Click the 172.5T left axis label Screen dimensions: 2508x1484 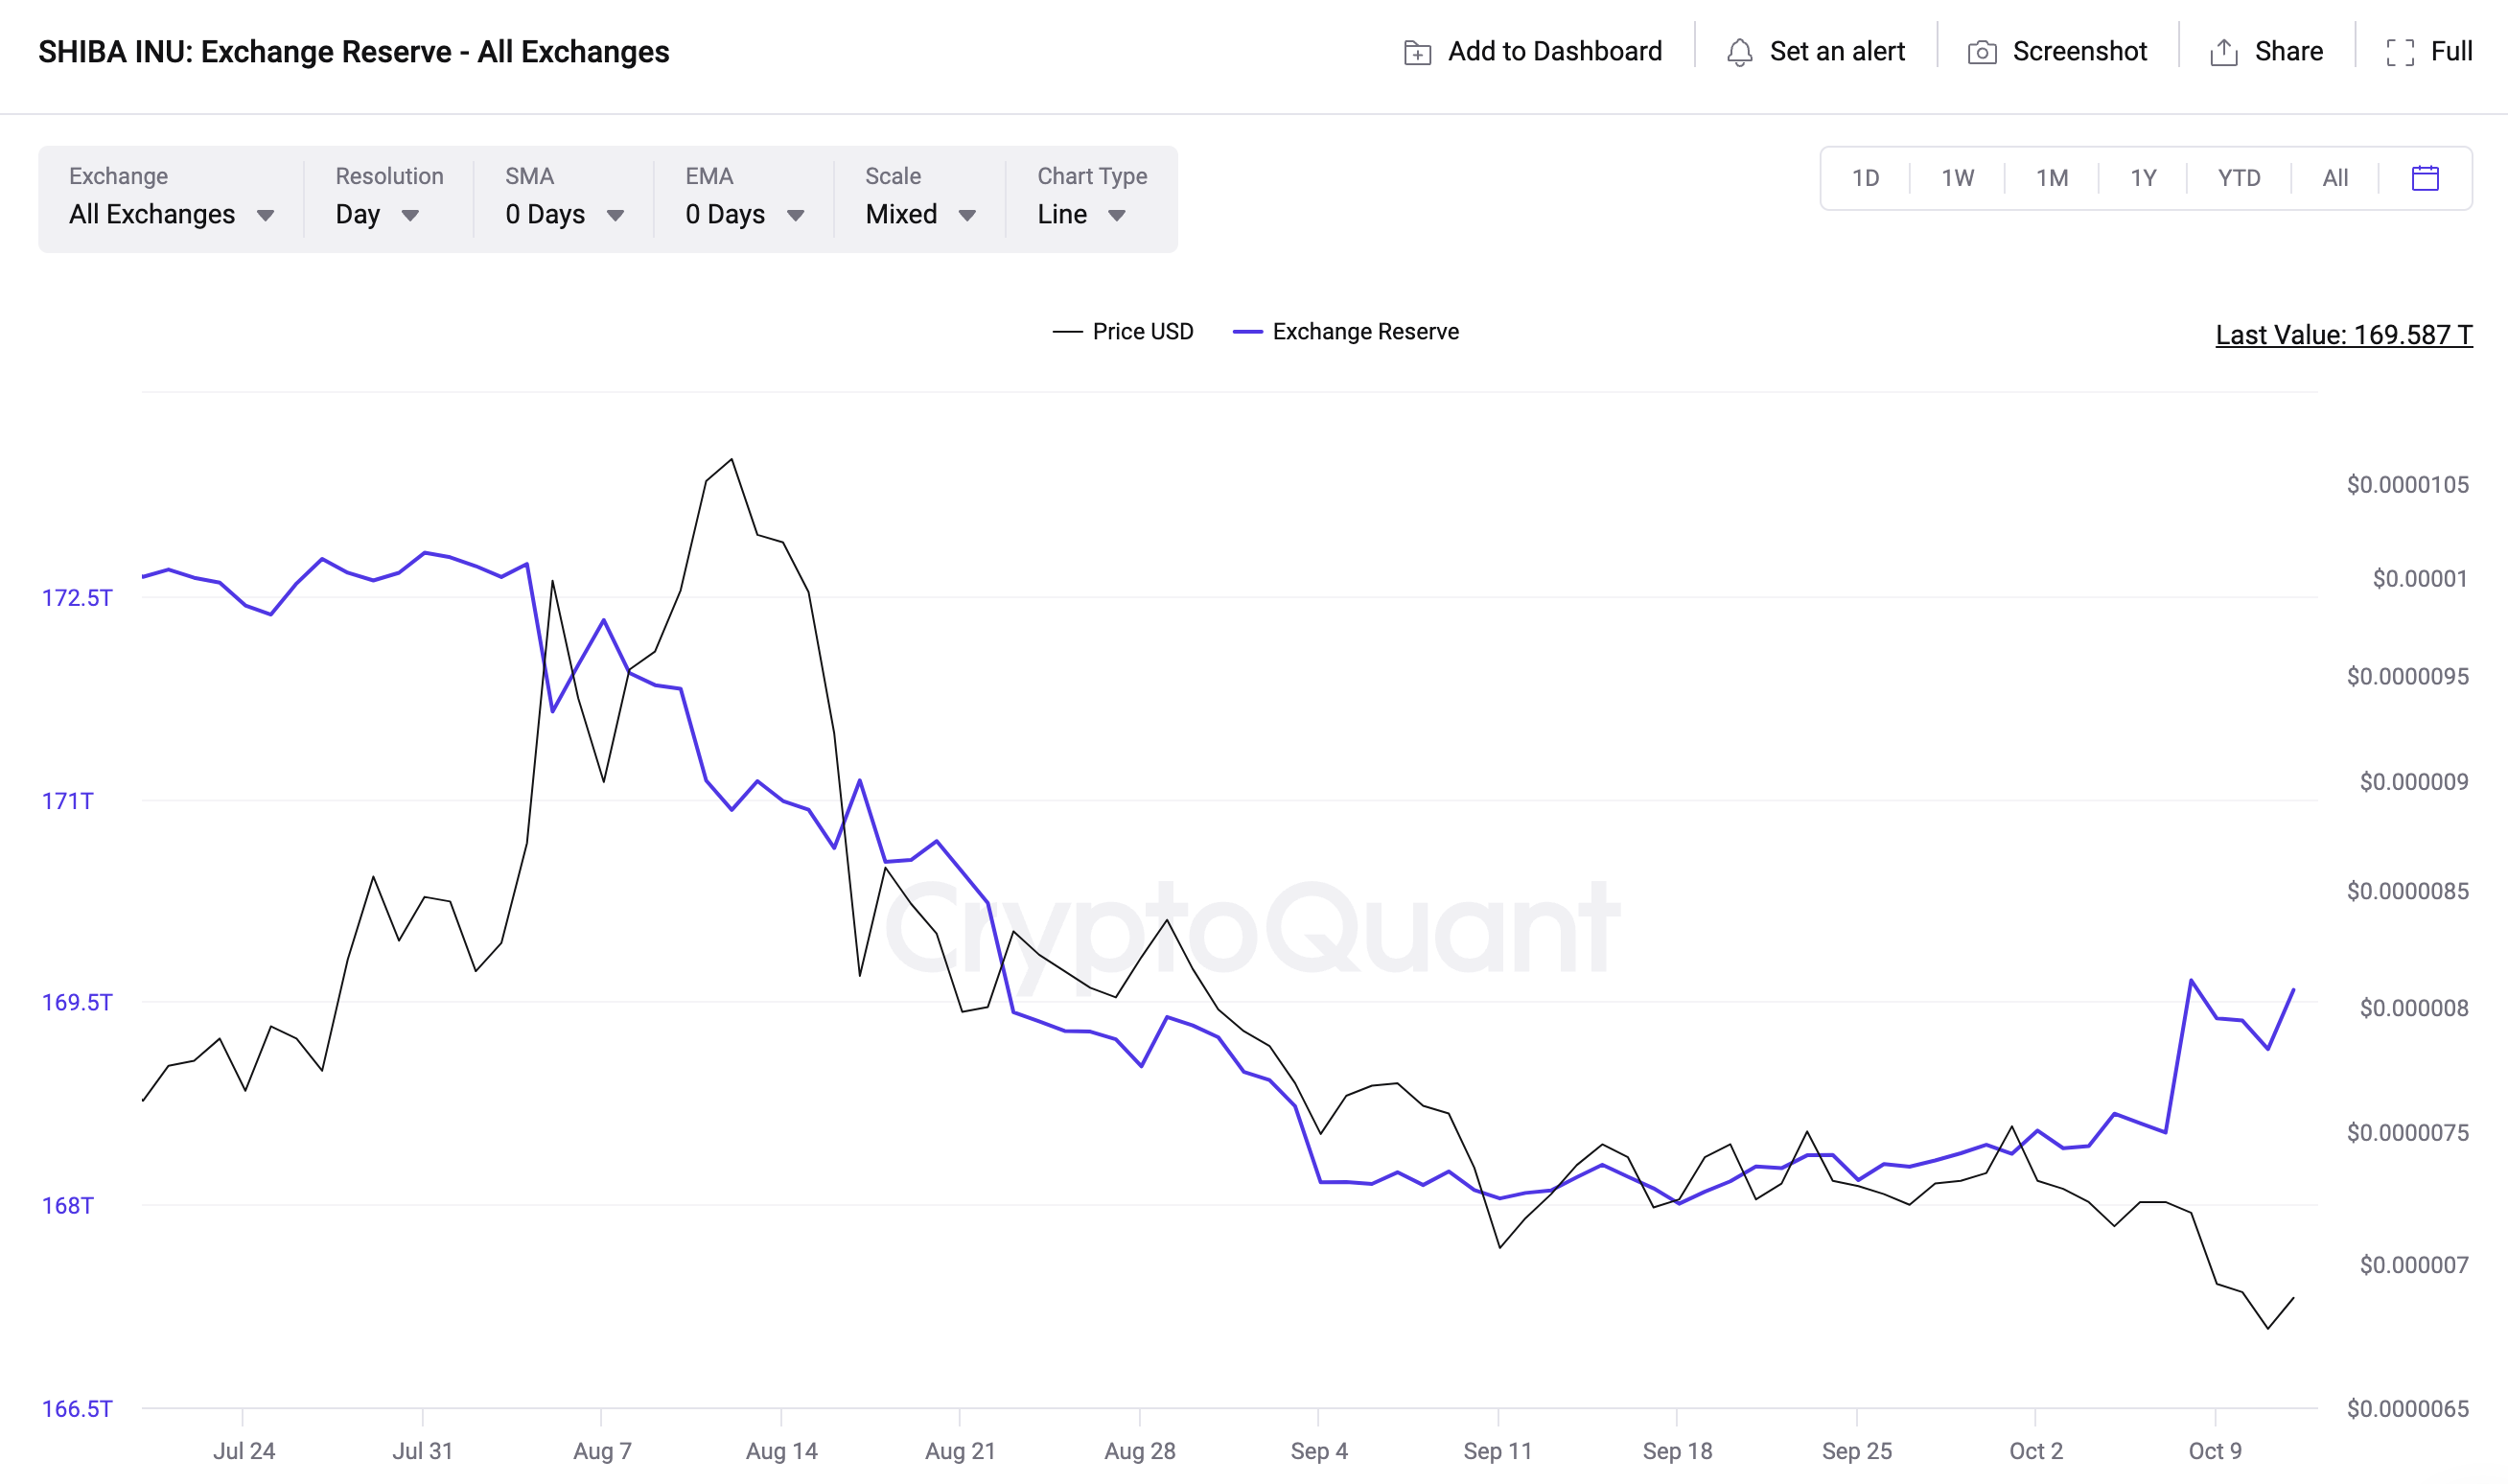point(77,598)
